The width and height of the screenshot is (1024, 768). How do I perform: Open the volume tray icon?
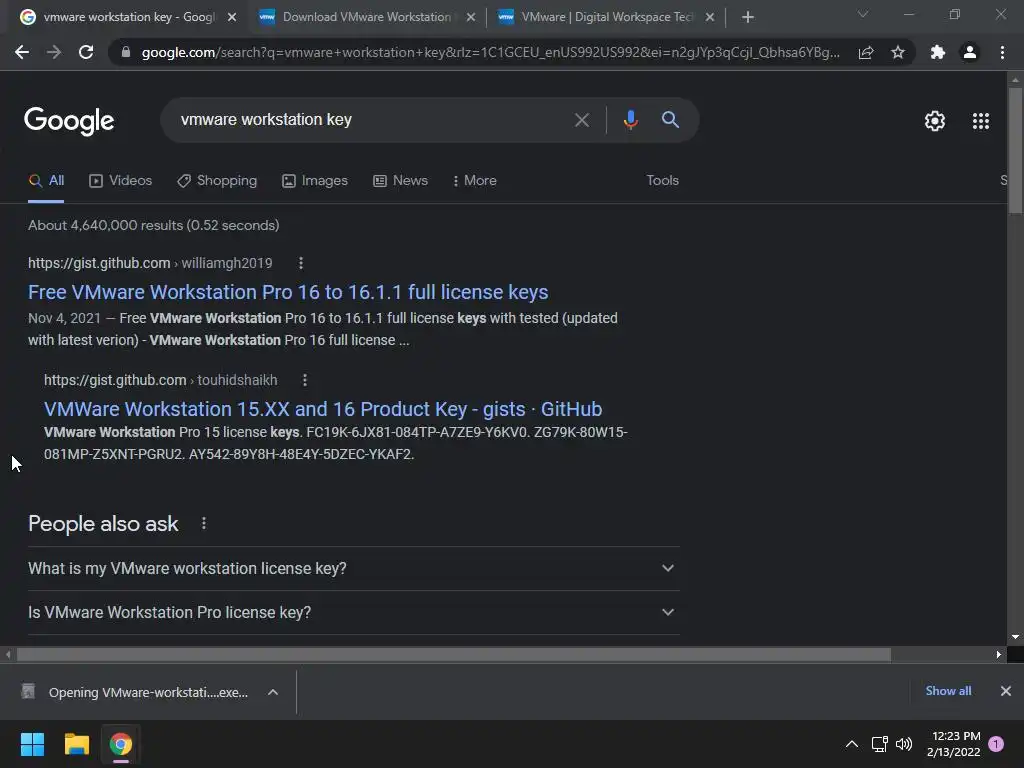coord(904,744)
